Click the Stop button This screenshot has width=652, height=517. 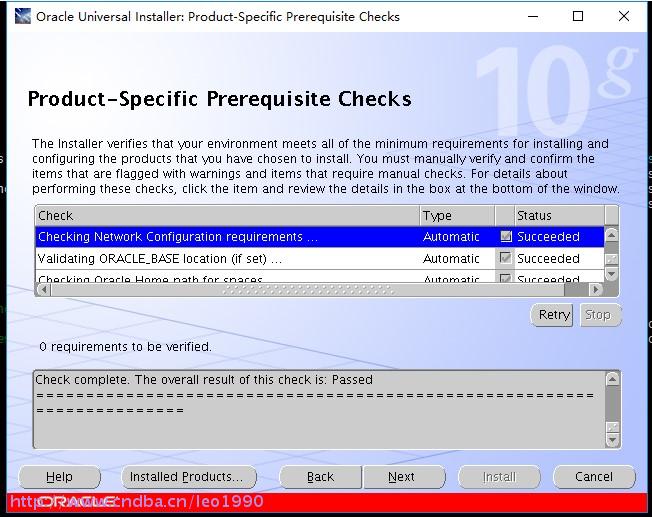click(x=600, y=315)
